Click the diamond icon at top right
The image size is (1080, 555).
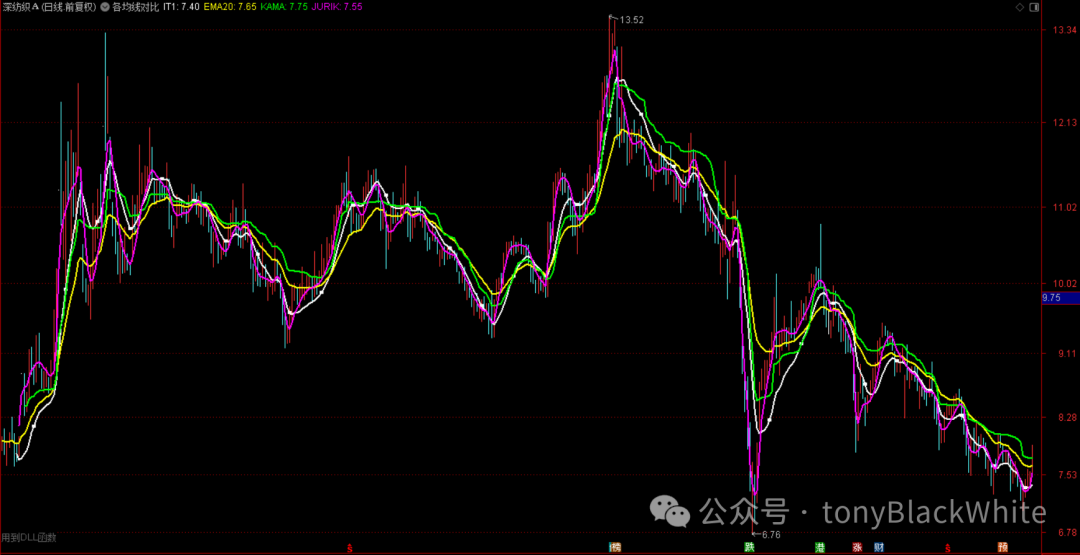[x=1019, y=7]
